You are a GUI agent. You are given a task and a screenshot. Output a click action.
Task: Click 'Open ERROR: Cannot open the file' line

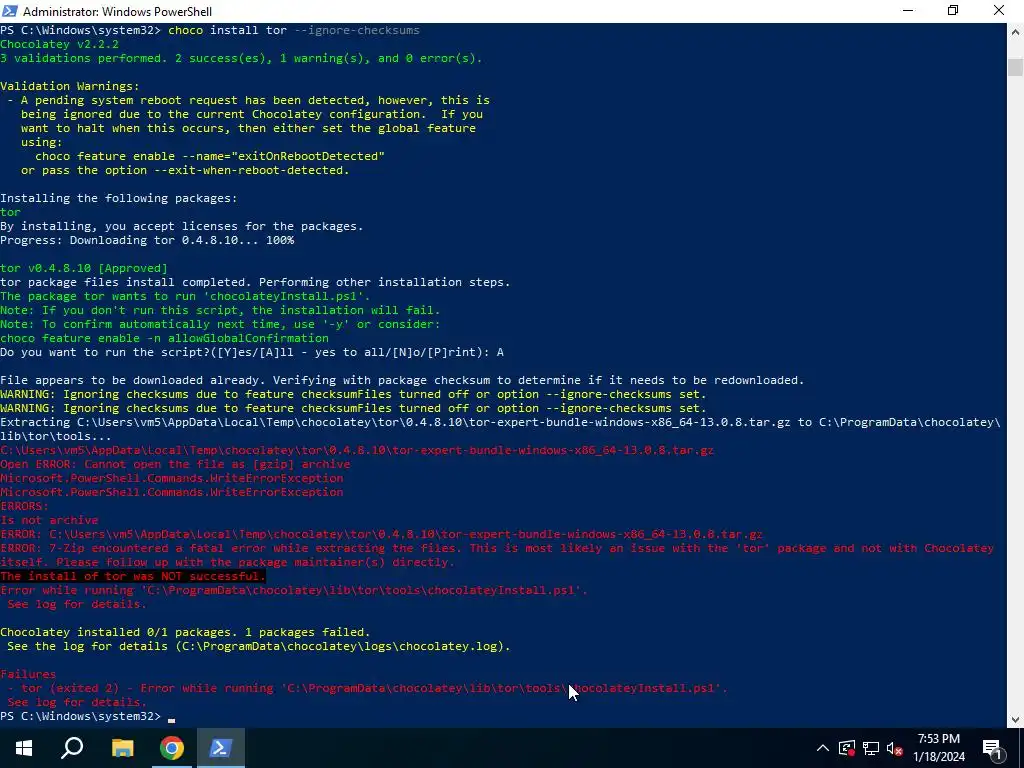point(175,464)
